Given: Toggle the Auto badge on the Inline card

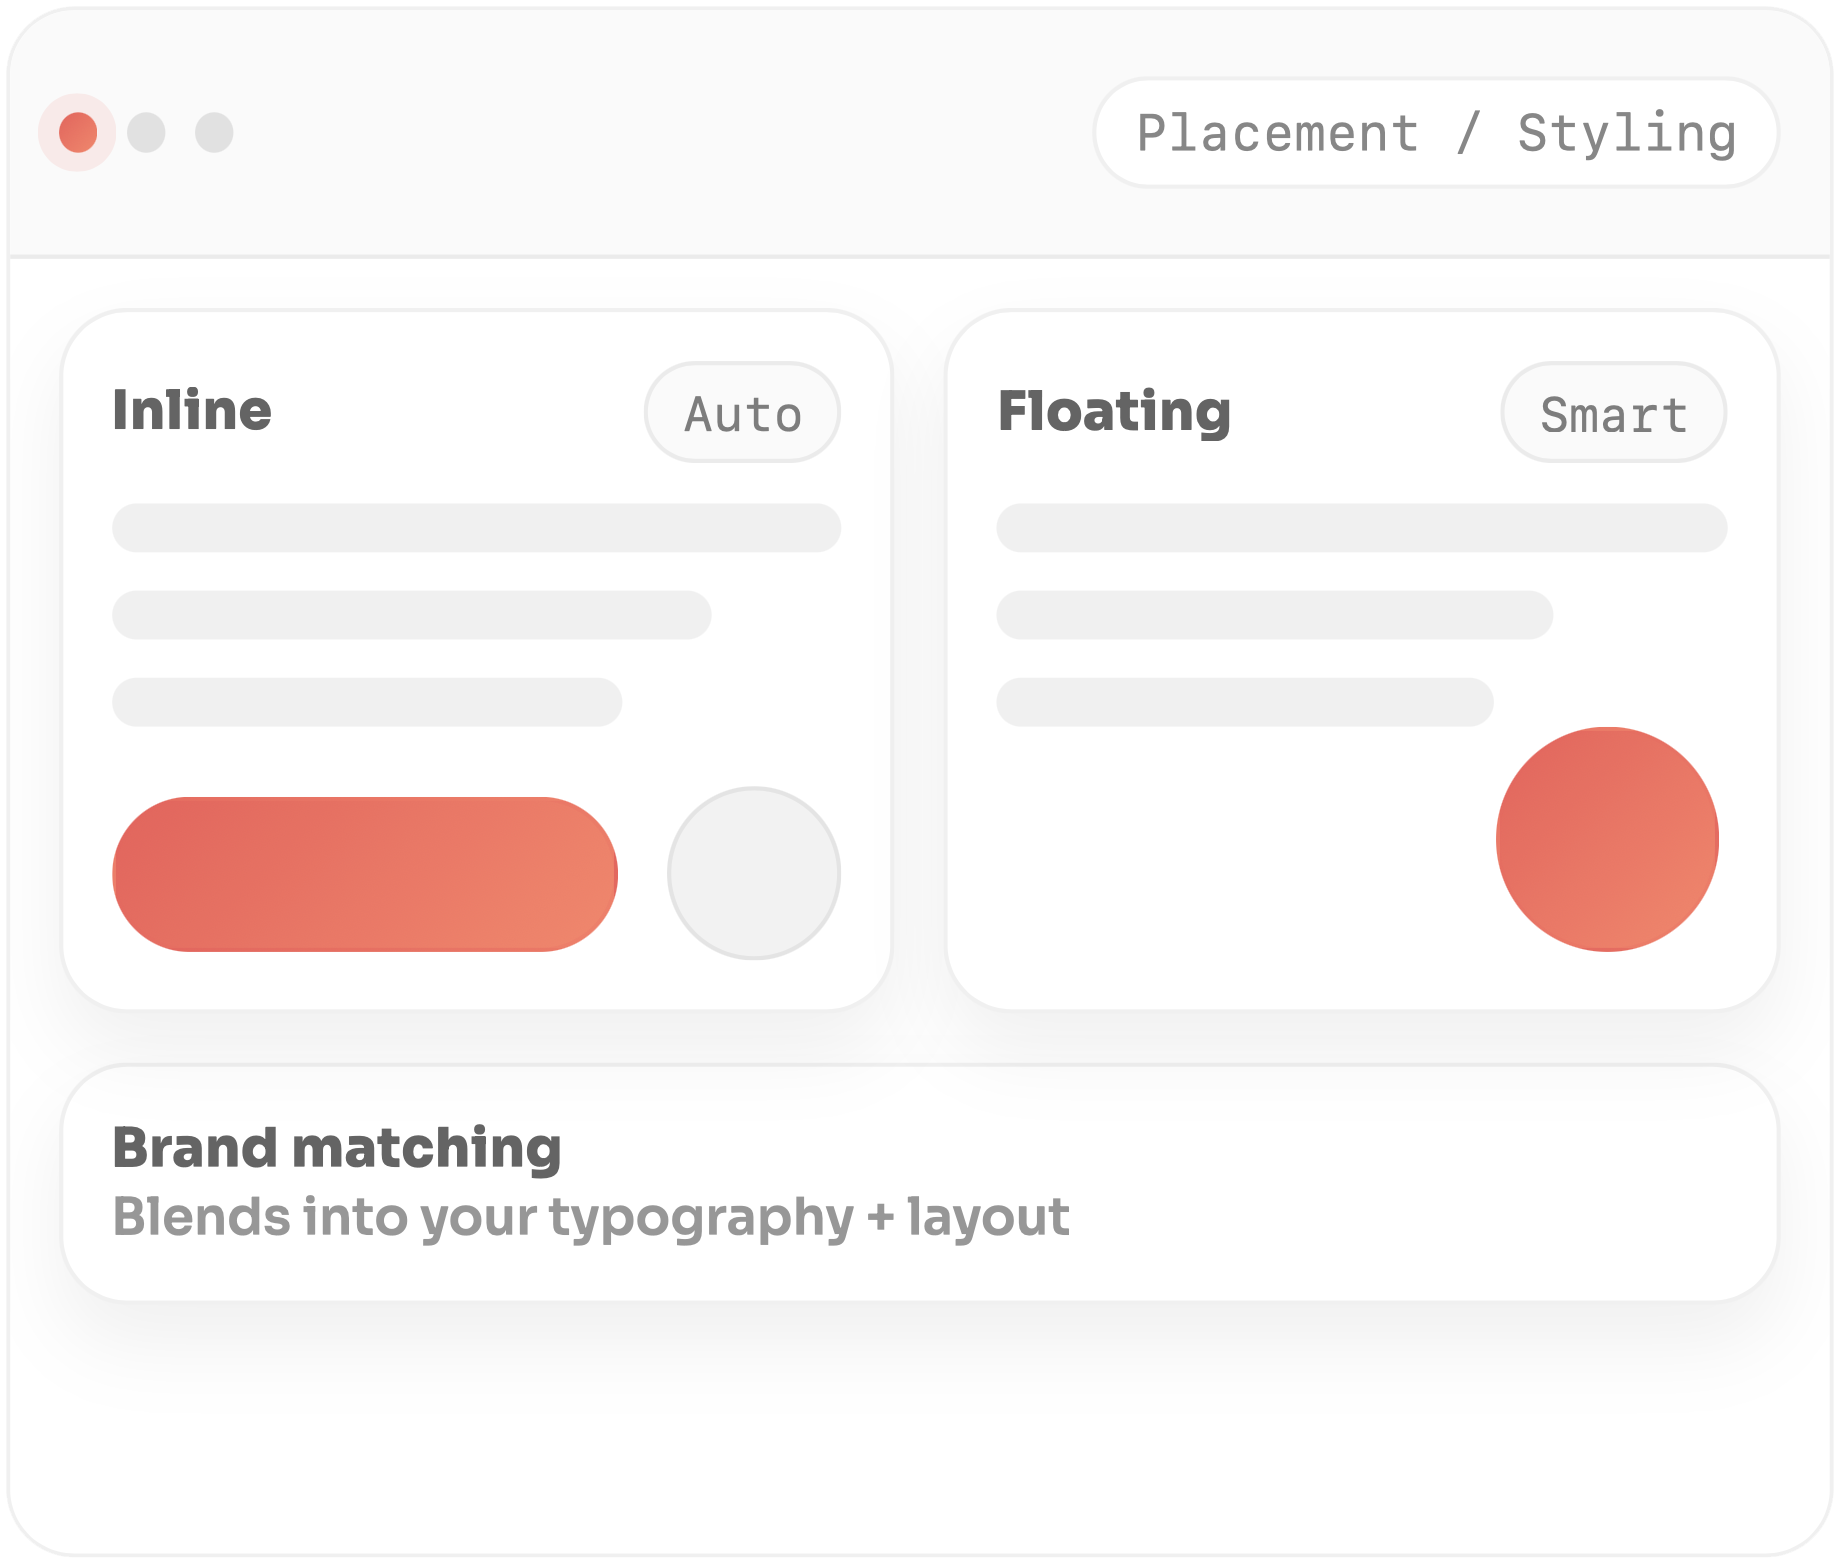Looking at the screenshot, I should tap(742, 412).
